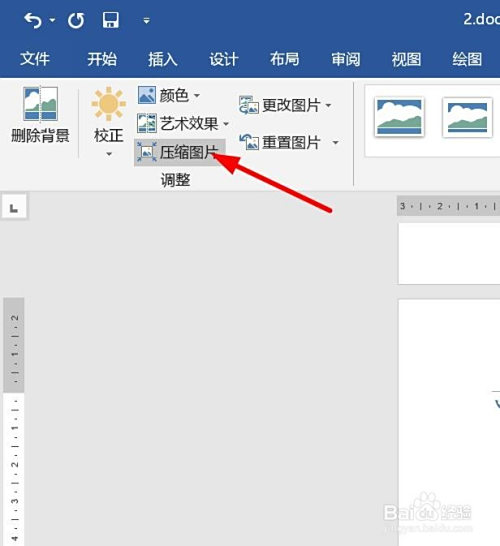500x546 pixels.
Task: Expand the 校正 dropdown arrow
Action: [x=109, y=154]
